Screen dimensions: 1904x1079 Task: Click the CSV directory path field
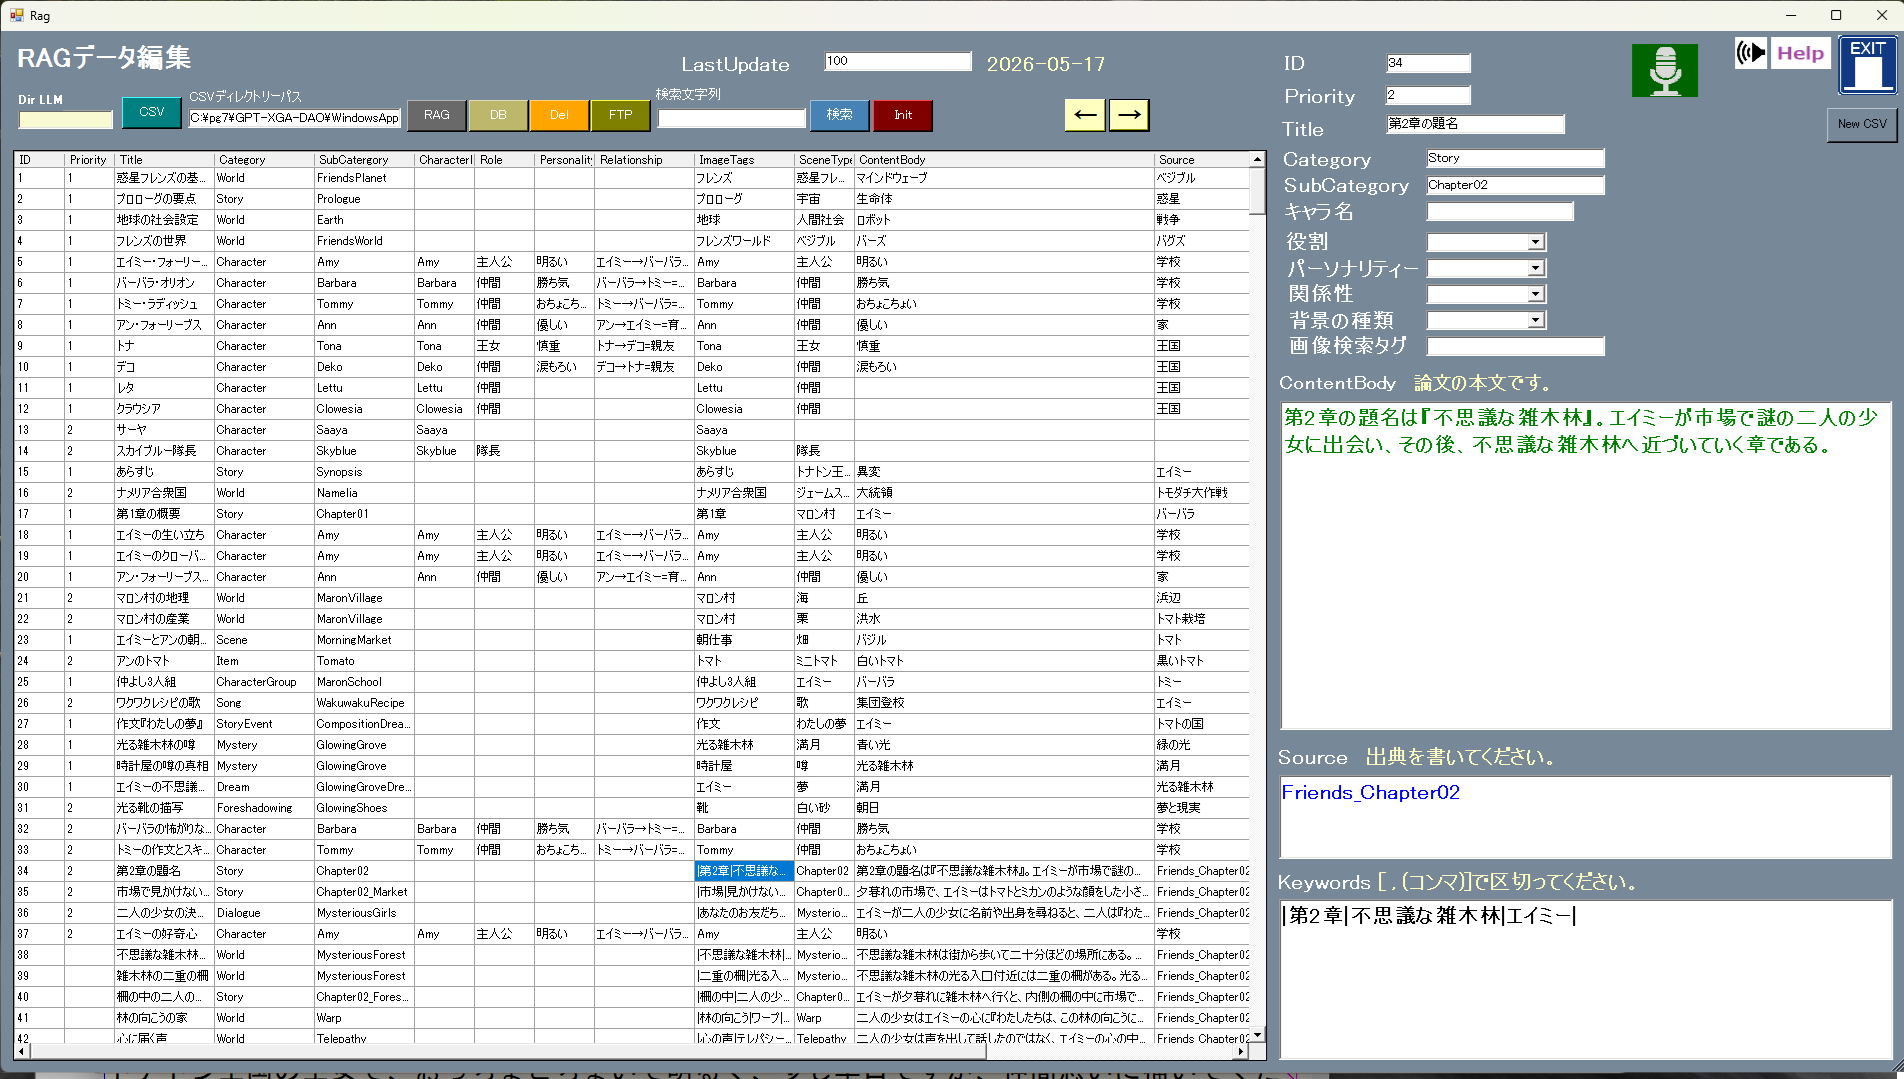coord(295,118)
